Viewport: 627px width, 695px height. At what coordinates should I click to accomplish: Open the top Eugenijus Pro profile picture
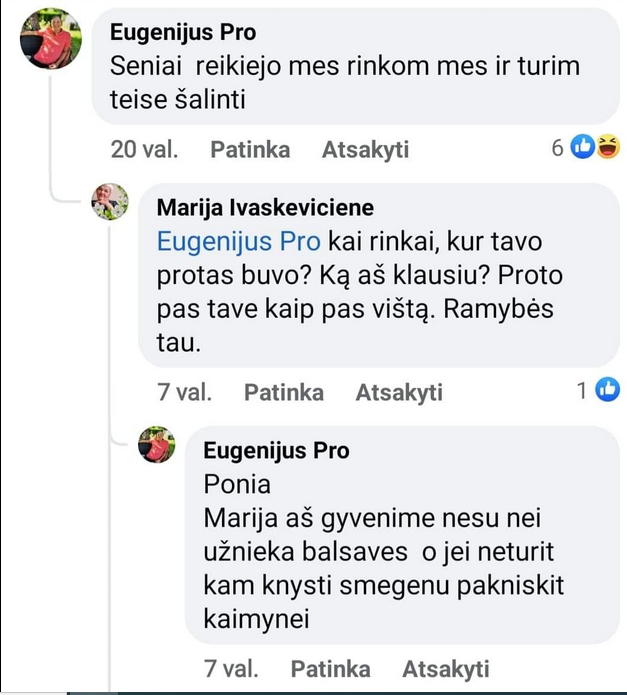[x=51, y=39]
